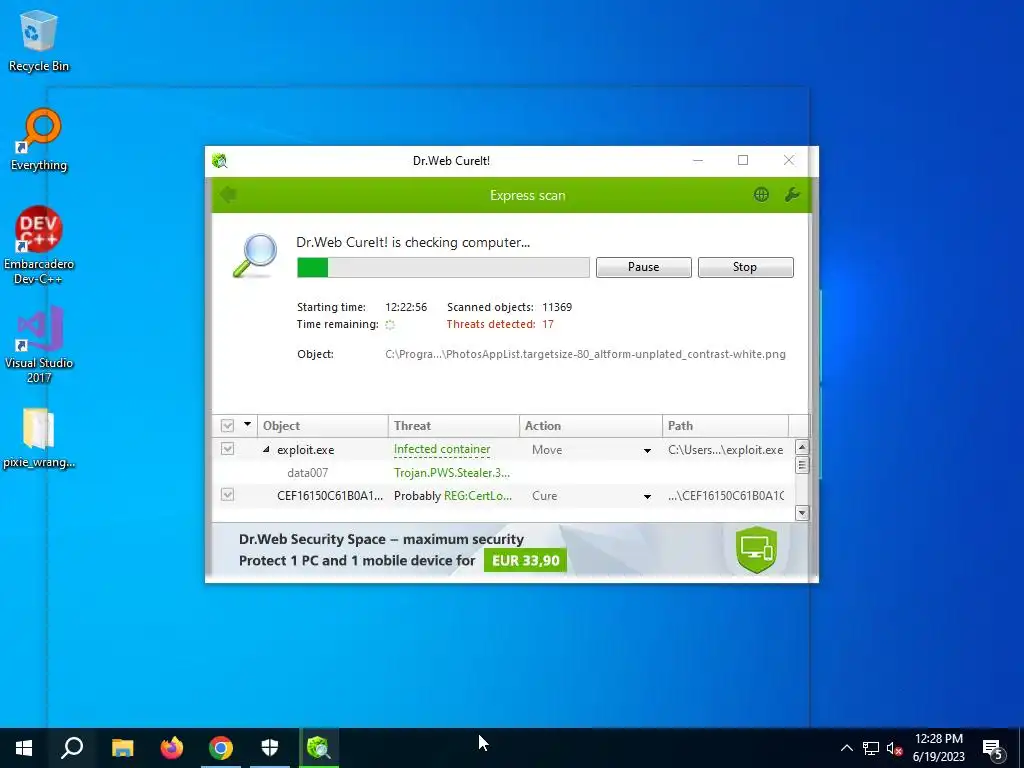1024x768 pixels.
Task: Open File Explorer from taskbar
Action: point(122,748)
